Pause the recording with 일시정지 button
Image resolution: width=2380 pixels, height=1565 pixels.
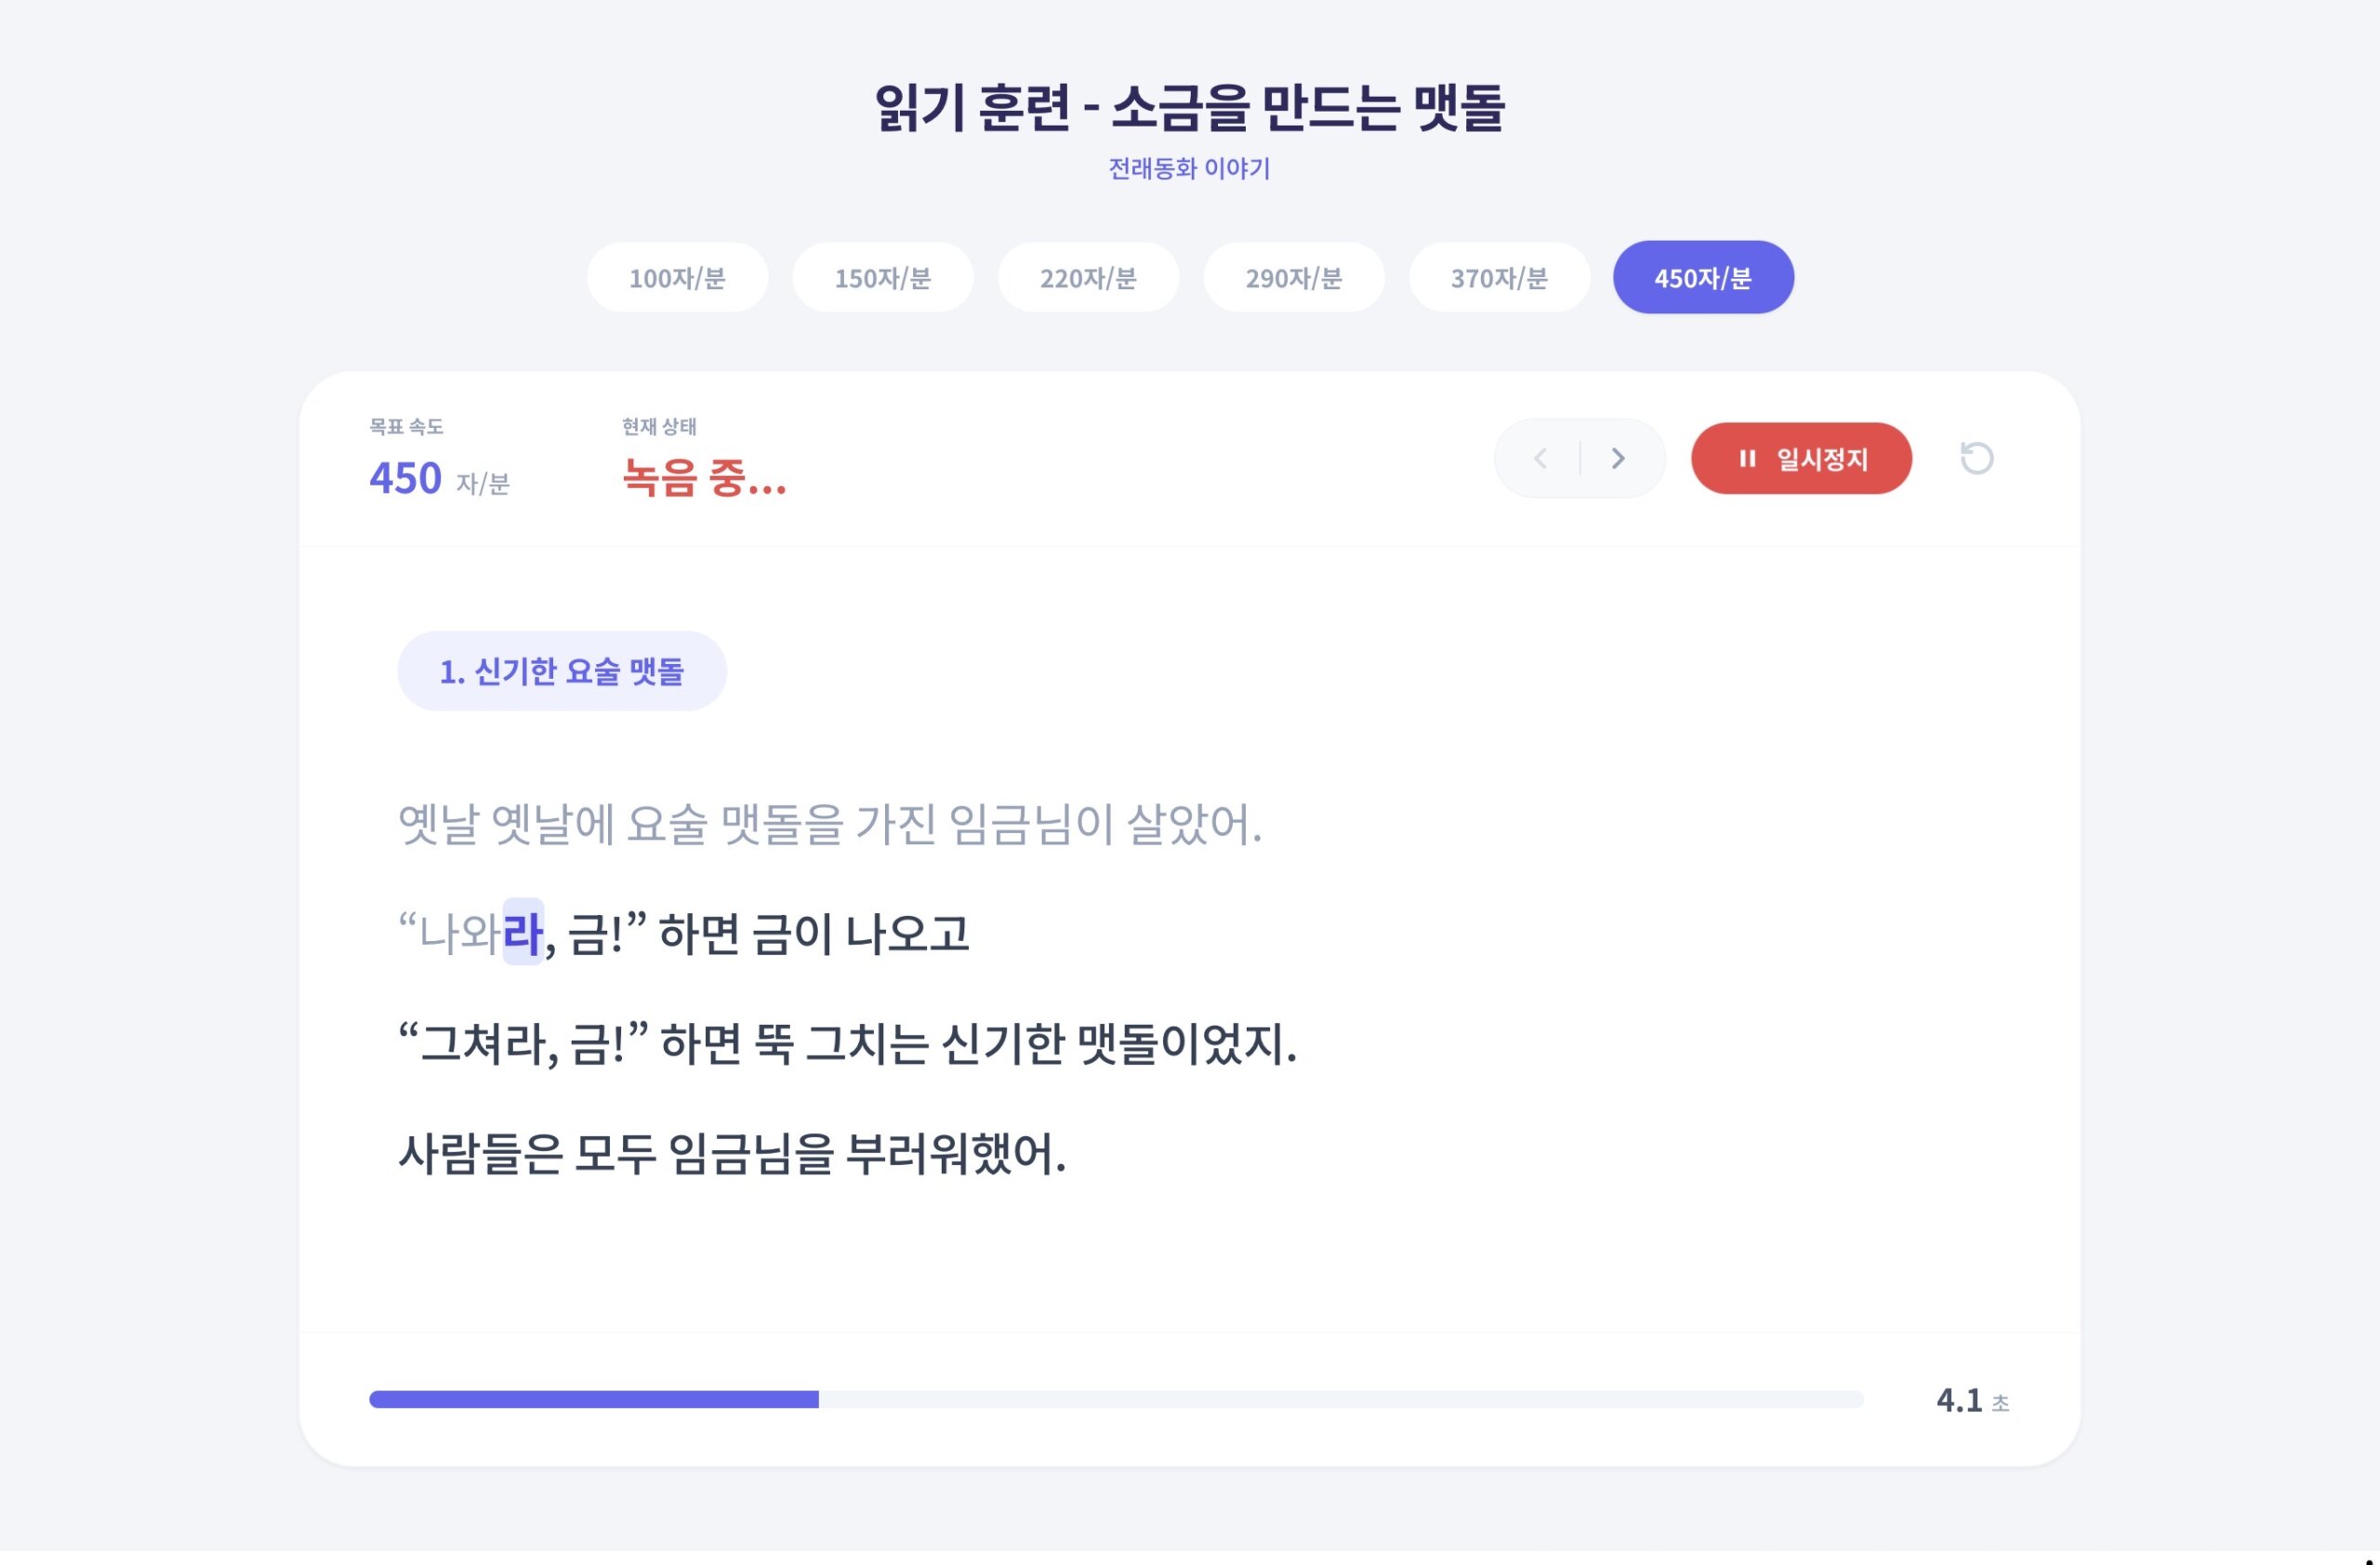tap(1801, 458)
